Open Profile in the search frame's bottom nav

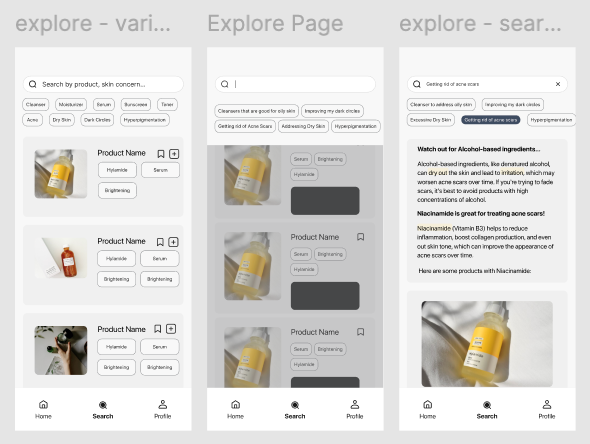[x=547, y=409]
